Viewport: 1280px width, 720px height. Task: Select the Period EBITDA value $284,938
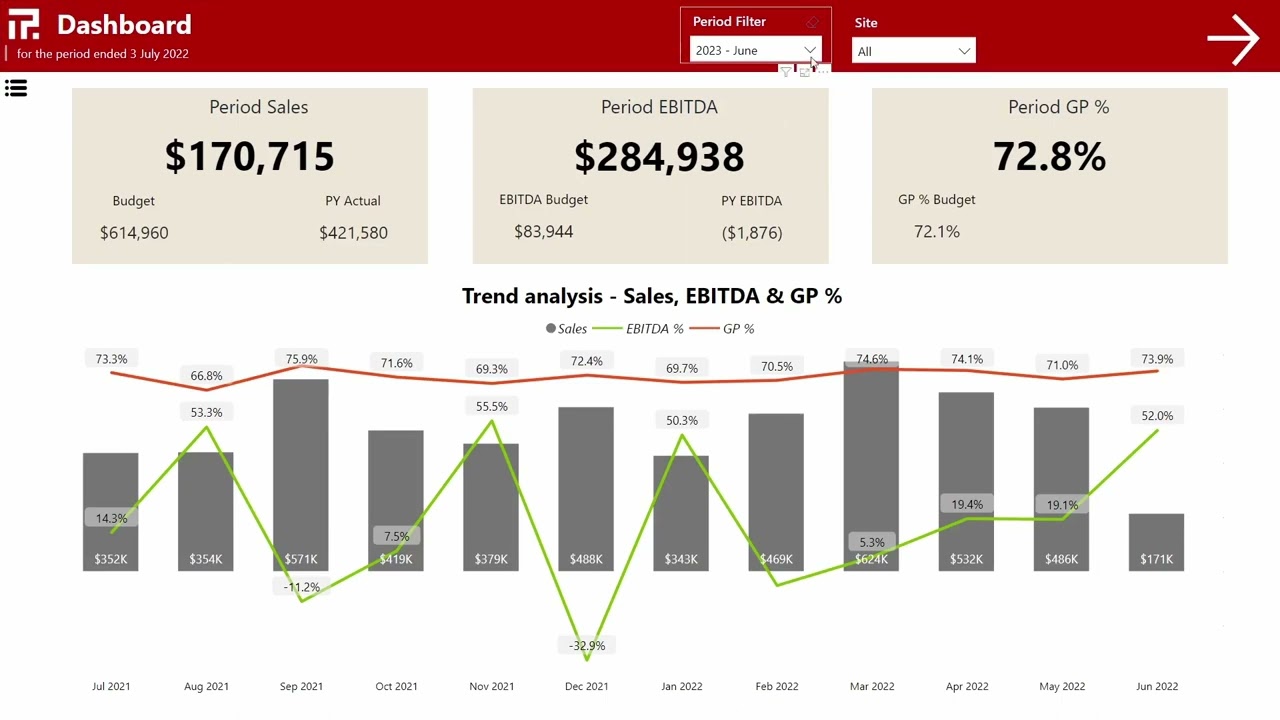click(x=659, y=156)
